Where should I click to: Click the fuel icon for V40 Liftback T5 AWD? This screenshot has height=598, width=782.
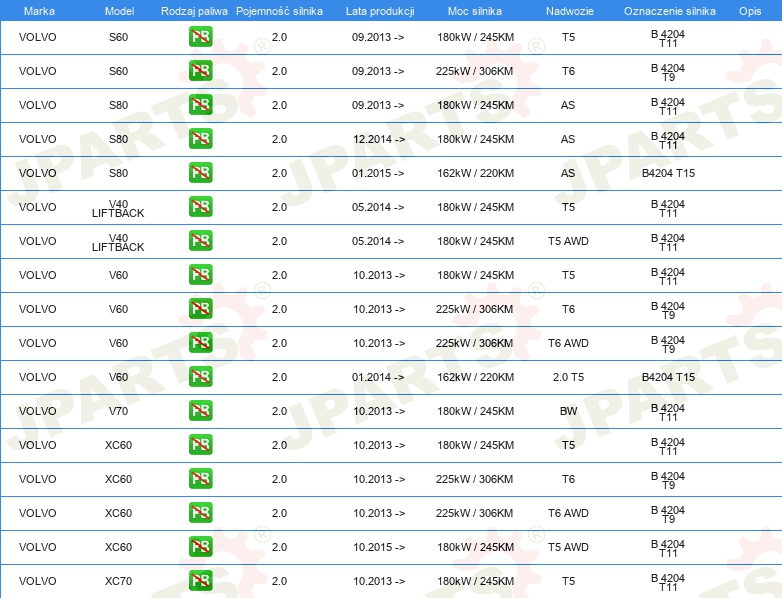pos(200,241)
